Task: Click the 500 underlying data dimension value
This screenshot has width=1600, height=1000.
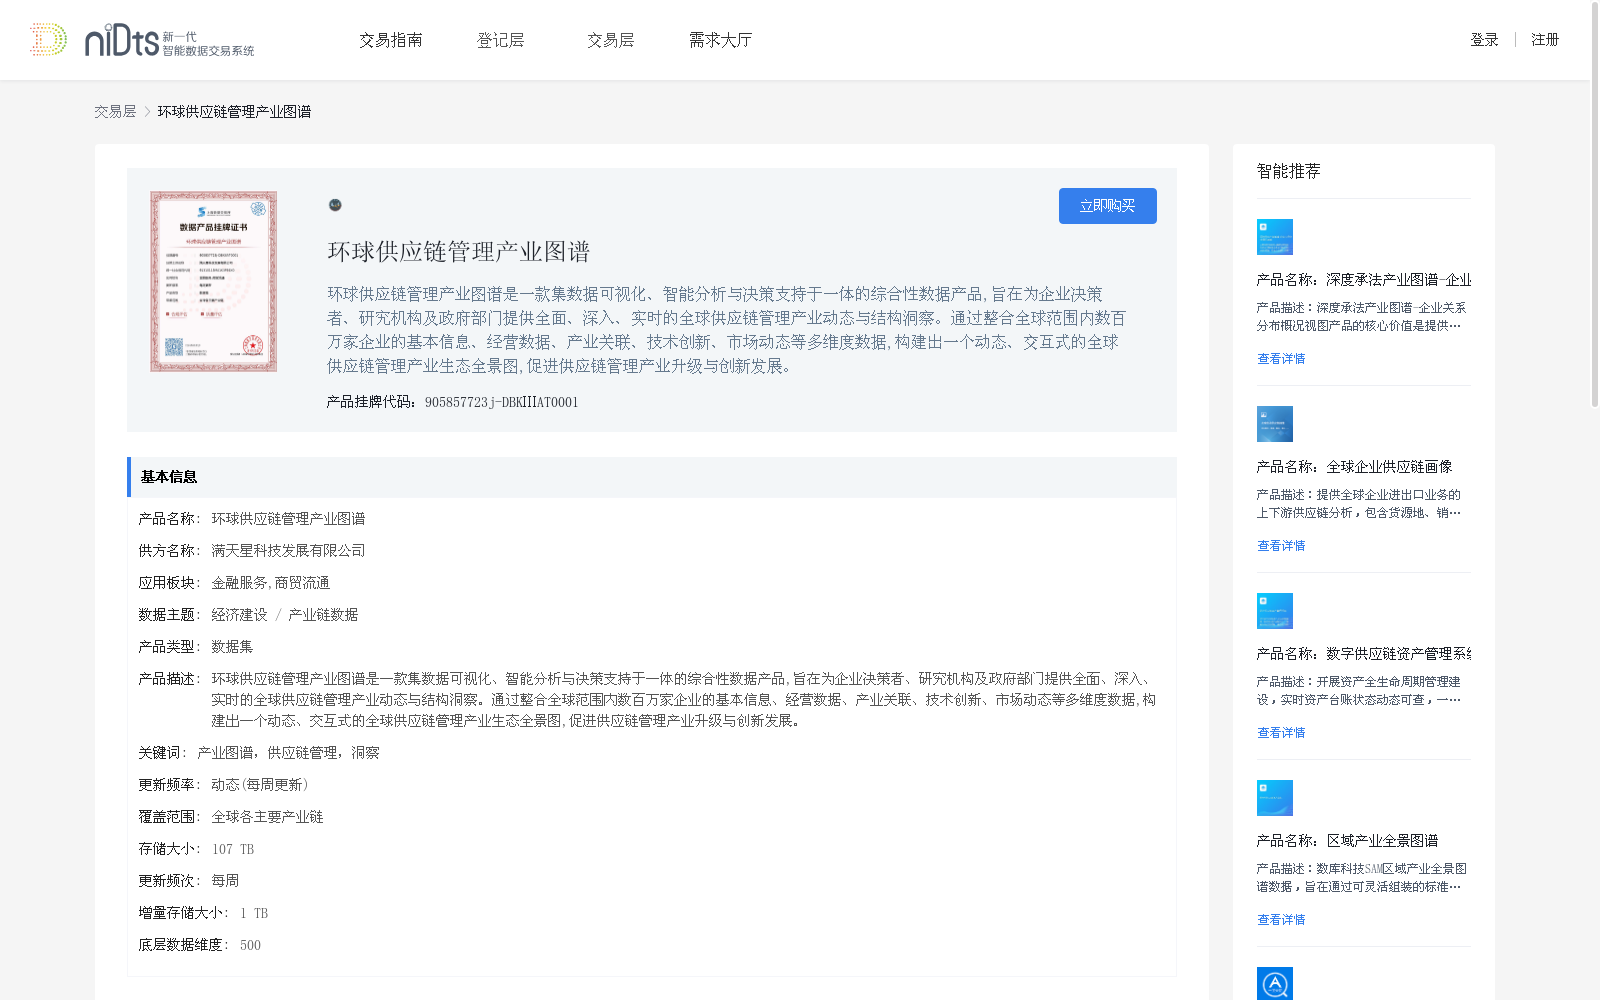Action: [x=250, y=945]
